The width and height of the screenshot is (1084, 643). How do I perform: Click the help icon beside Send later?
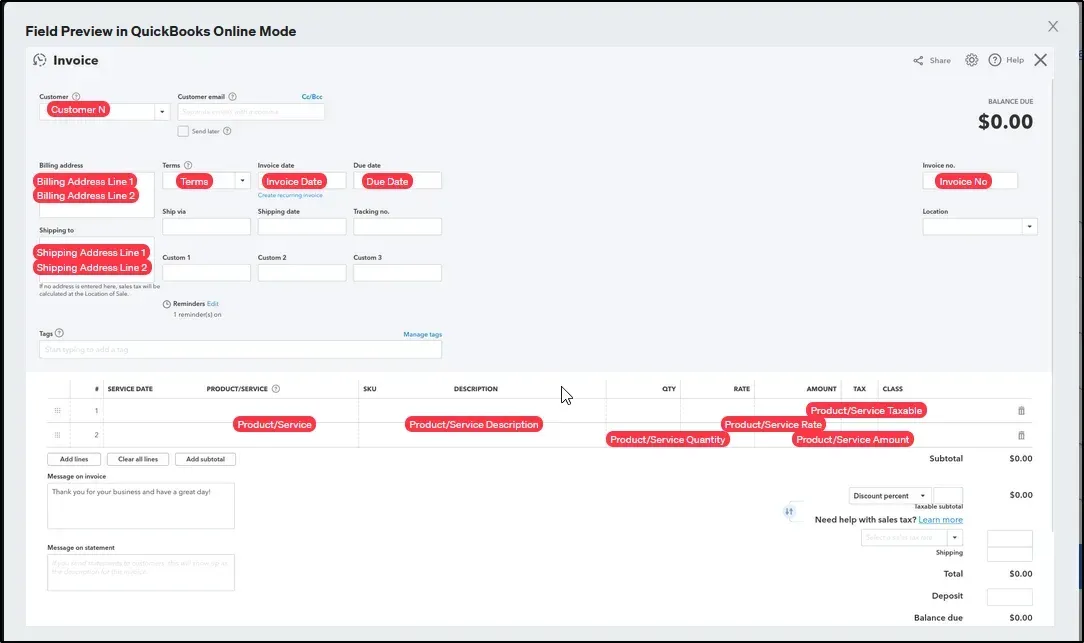[227, 131]
